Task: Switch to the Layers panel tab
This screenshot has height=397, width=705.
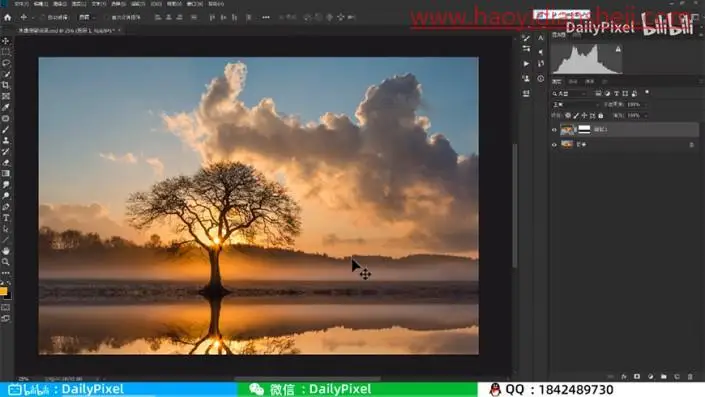Action: pos(557,81)
